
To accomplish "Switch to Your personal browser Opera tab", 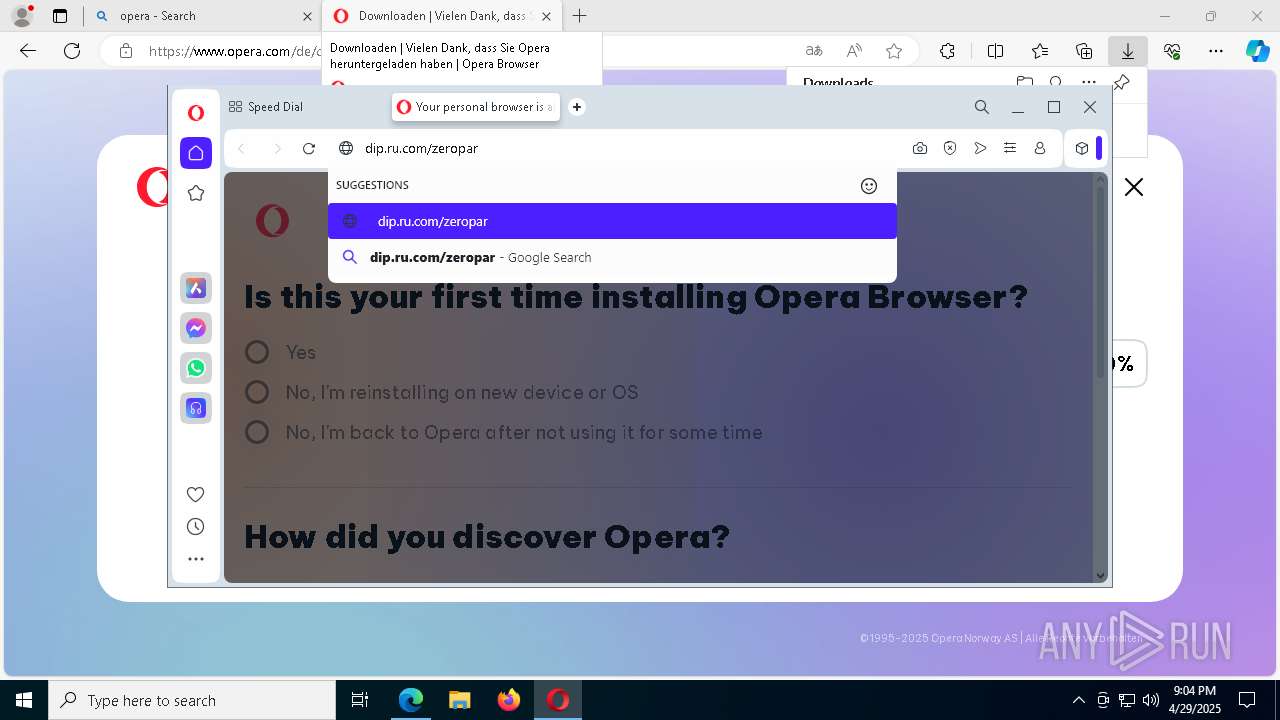I will 475,107.
